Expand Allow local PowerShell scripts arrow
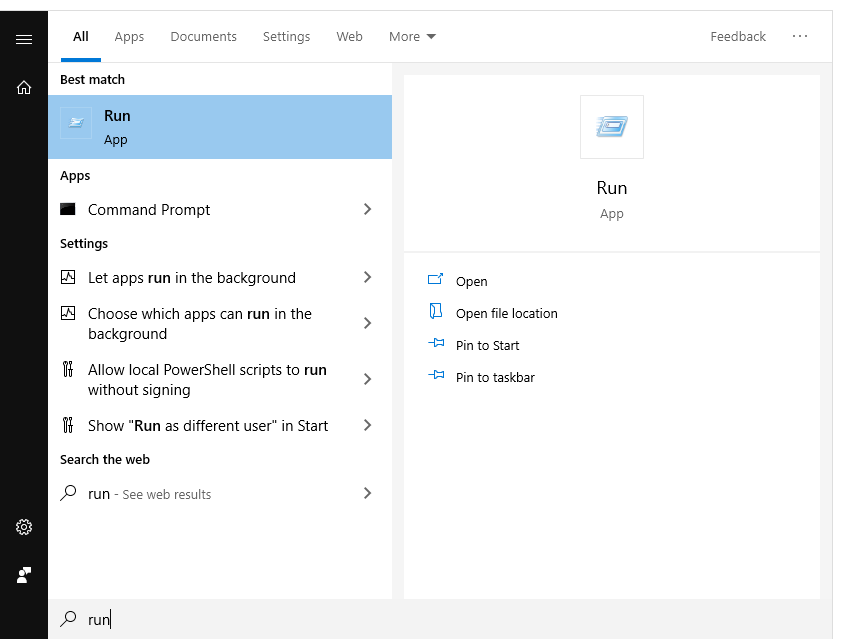The image size is (843, 639). (367, 379)
